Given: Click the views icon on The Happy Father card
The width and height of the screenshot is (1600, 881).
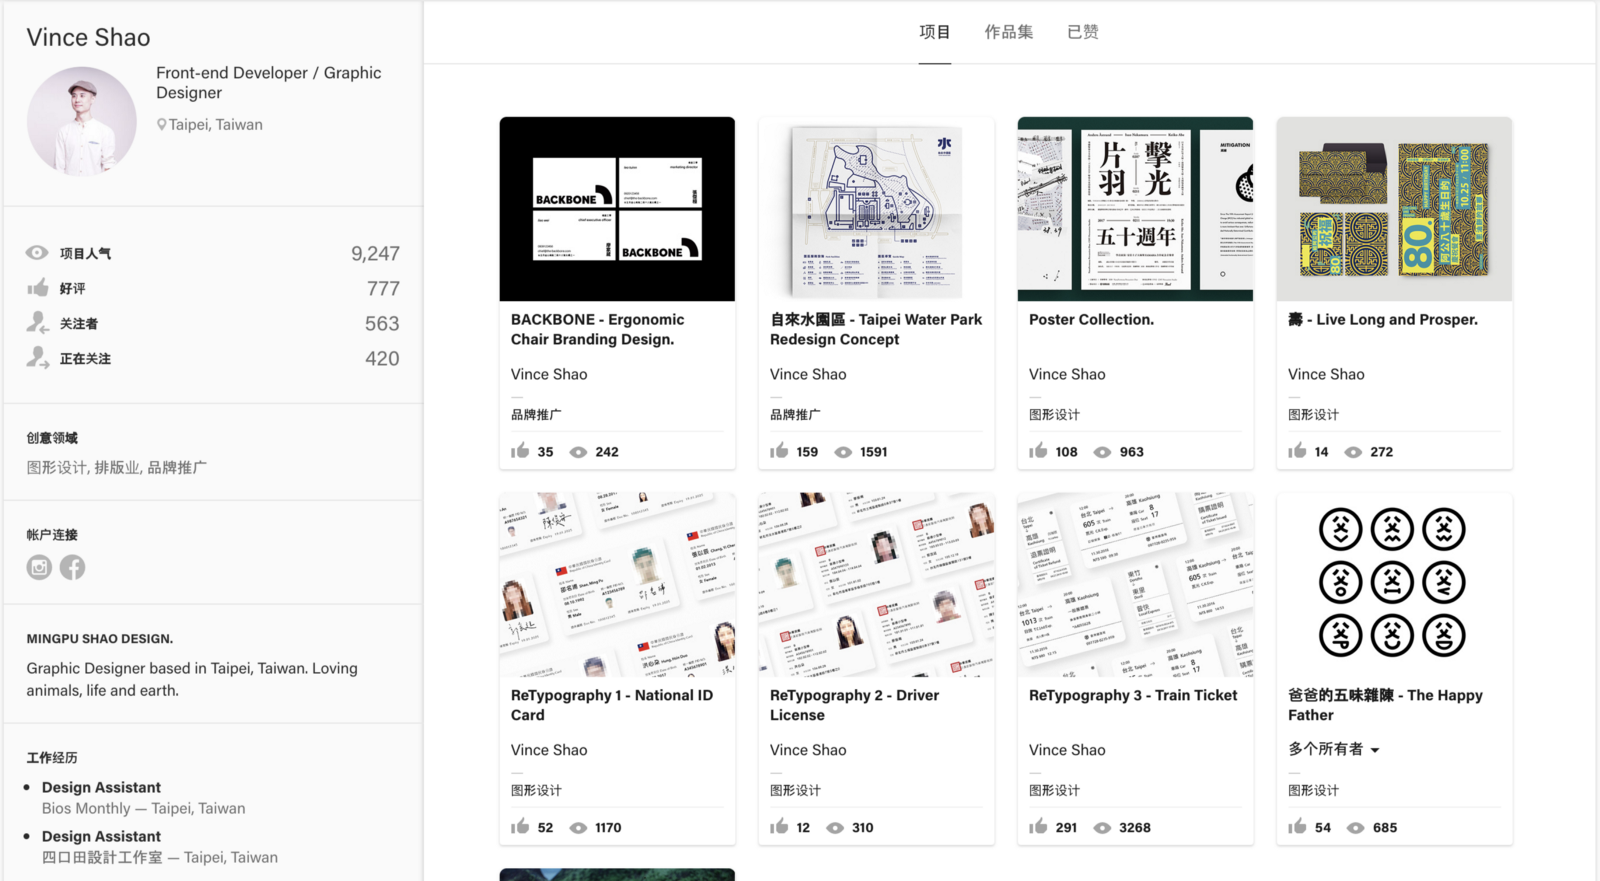Looking at the screenshot, I should click(1356, 828).
